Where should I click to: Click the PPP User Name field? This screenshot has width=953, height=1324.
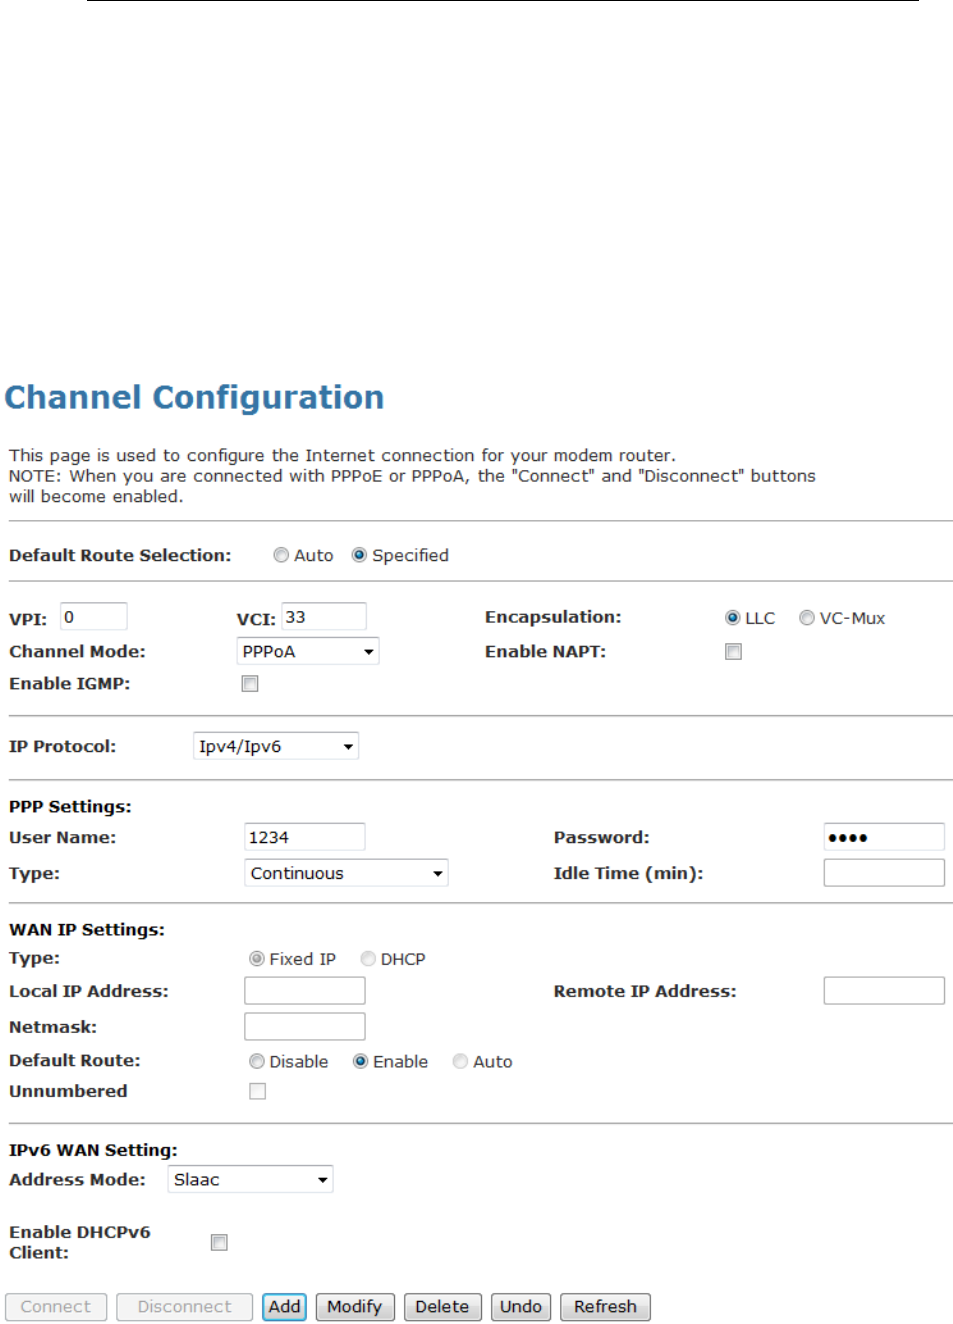[x=304, y=837]
